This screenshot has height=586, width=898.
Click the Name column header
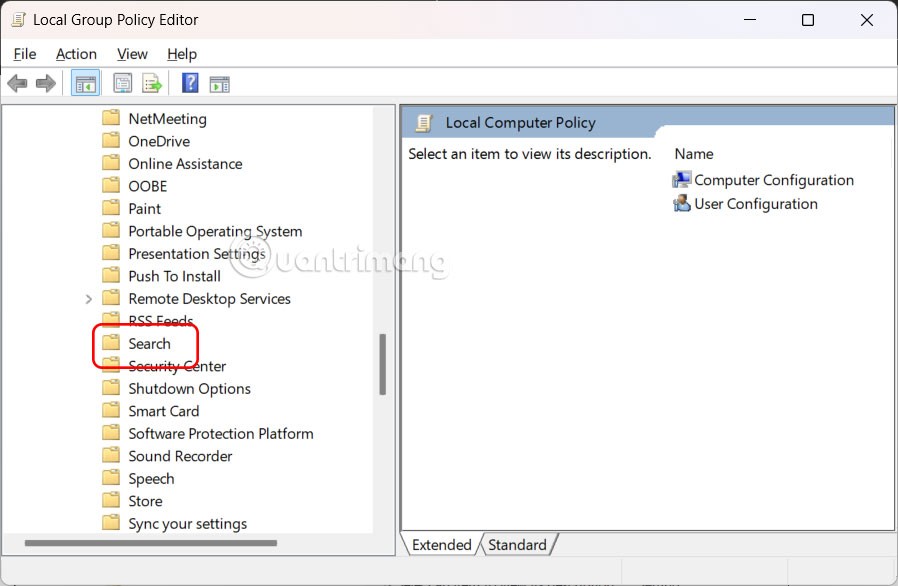(694, 154)
